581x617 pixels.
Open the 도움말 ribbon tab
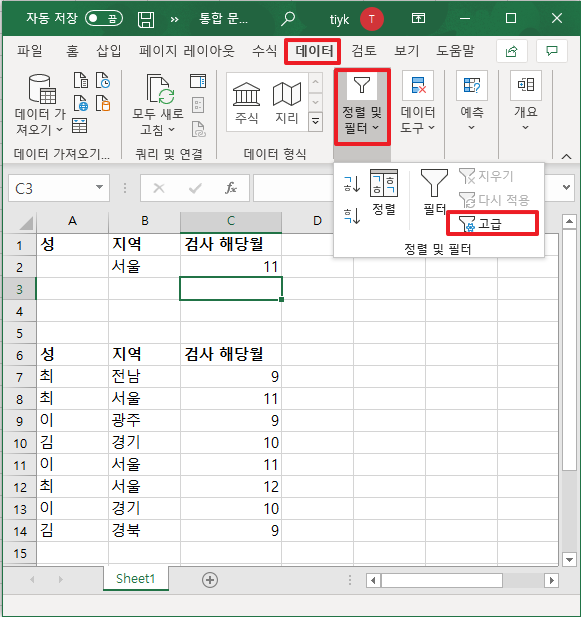(455, 51)
